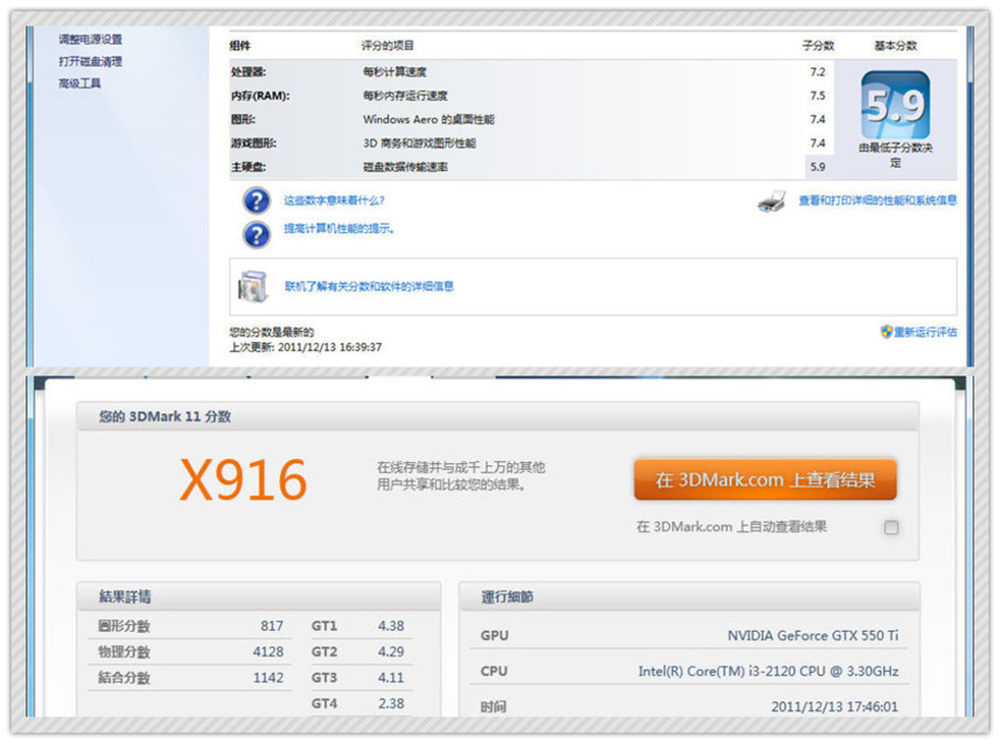Click the software box icon beside 联机了解有关分数

[x=253, y=286]
